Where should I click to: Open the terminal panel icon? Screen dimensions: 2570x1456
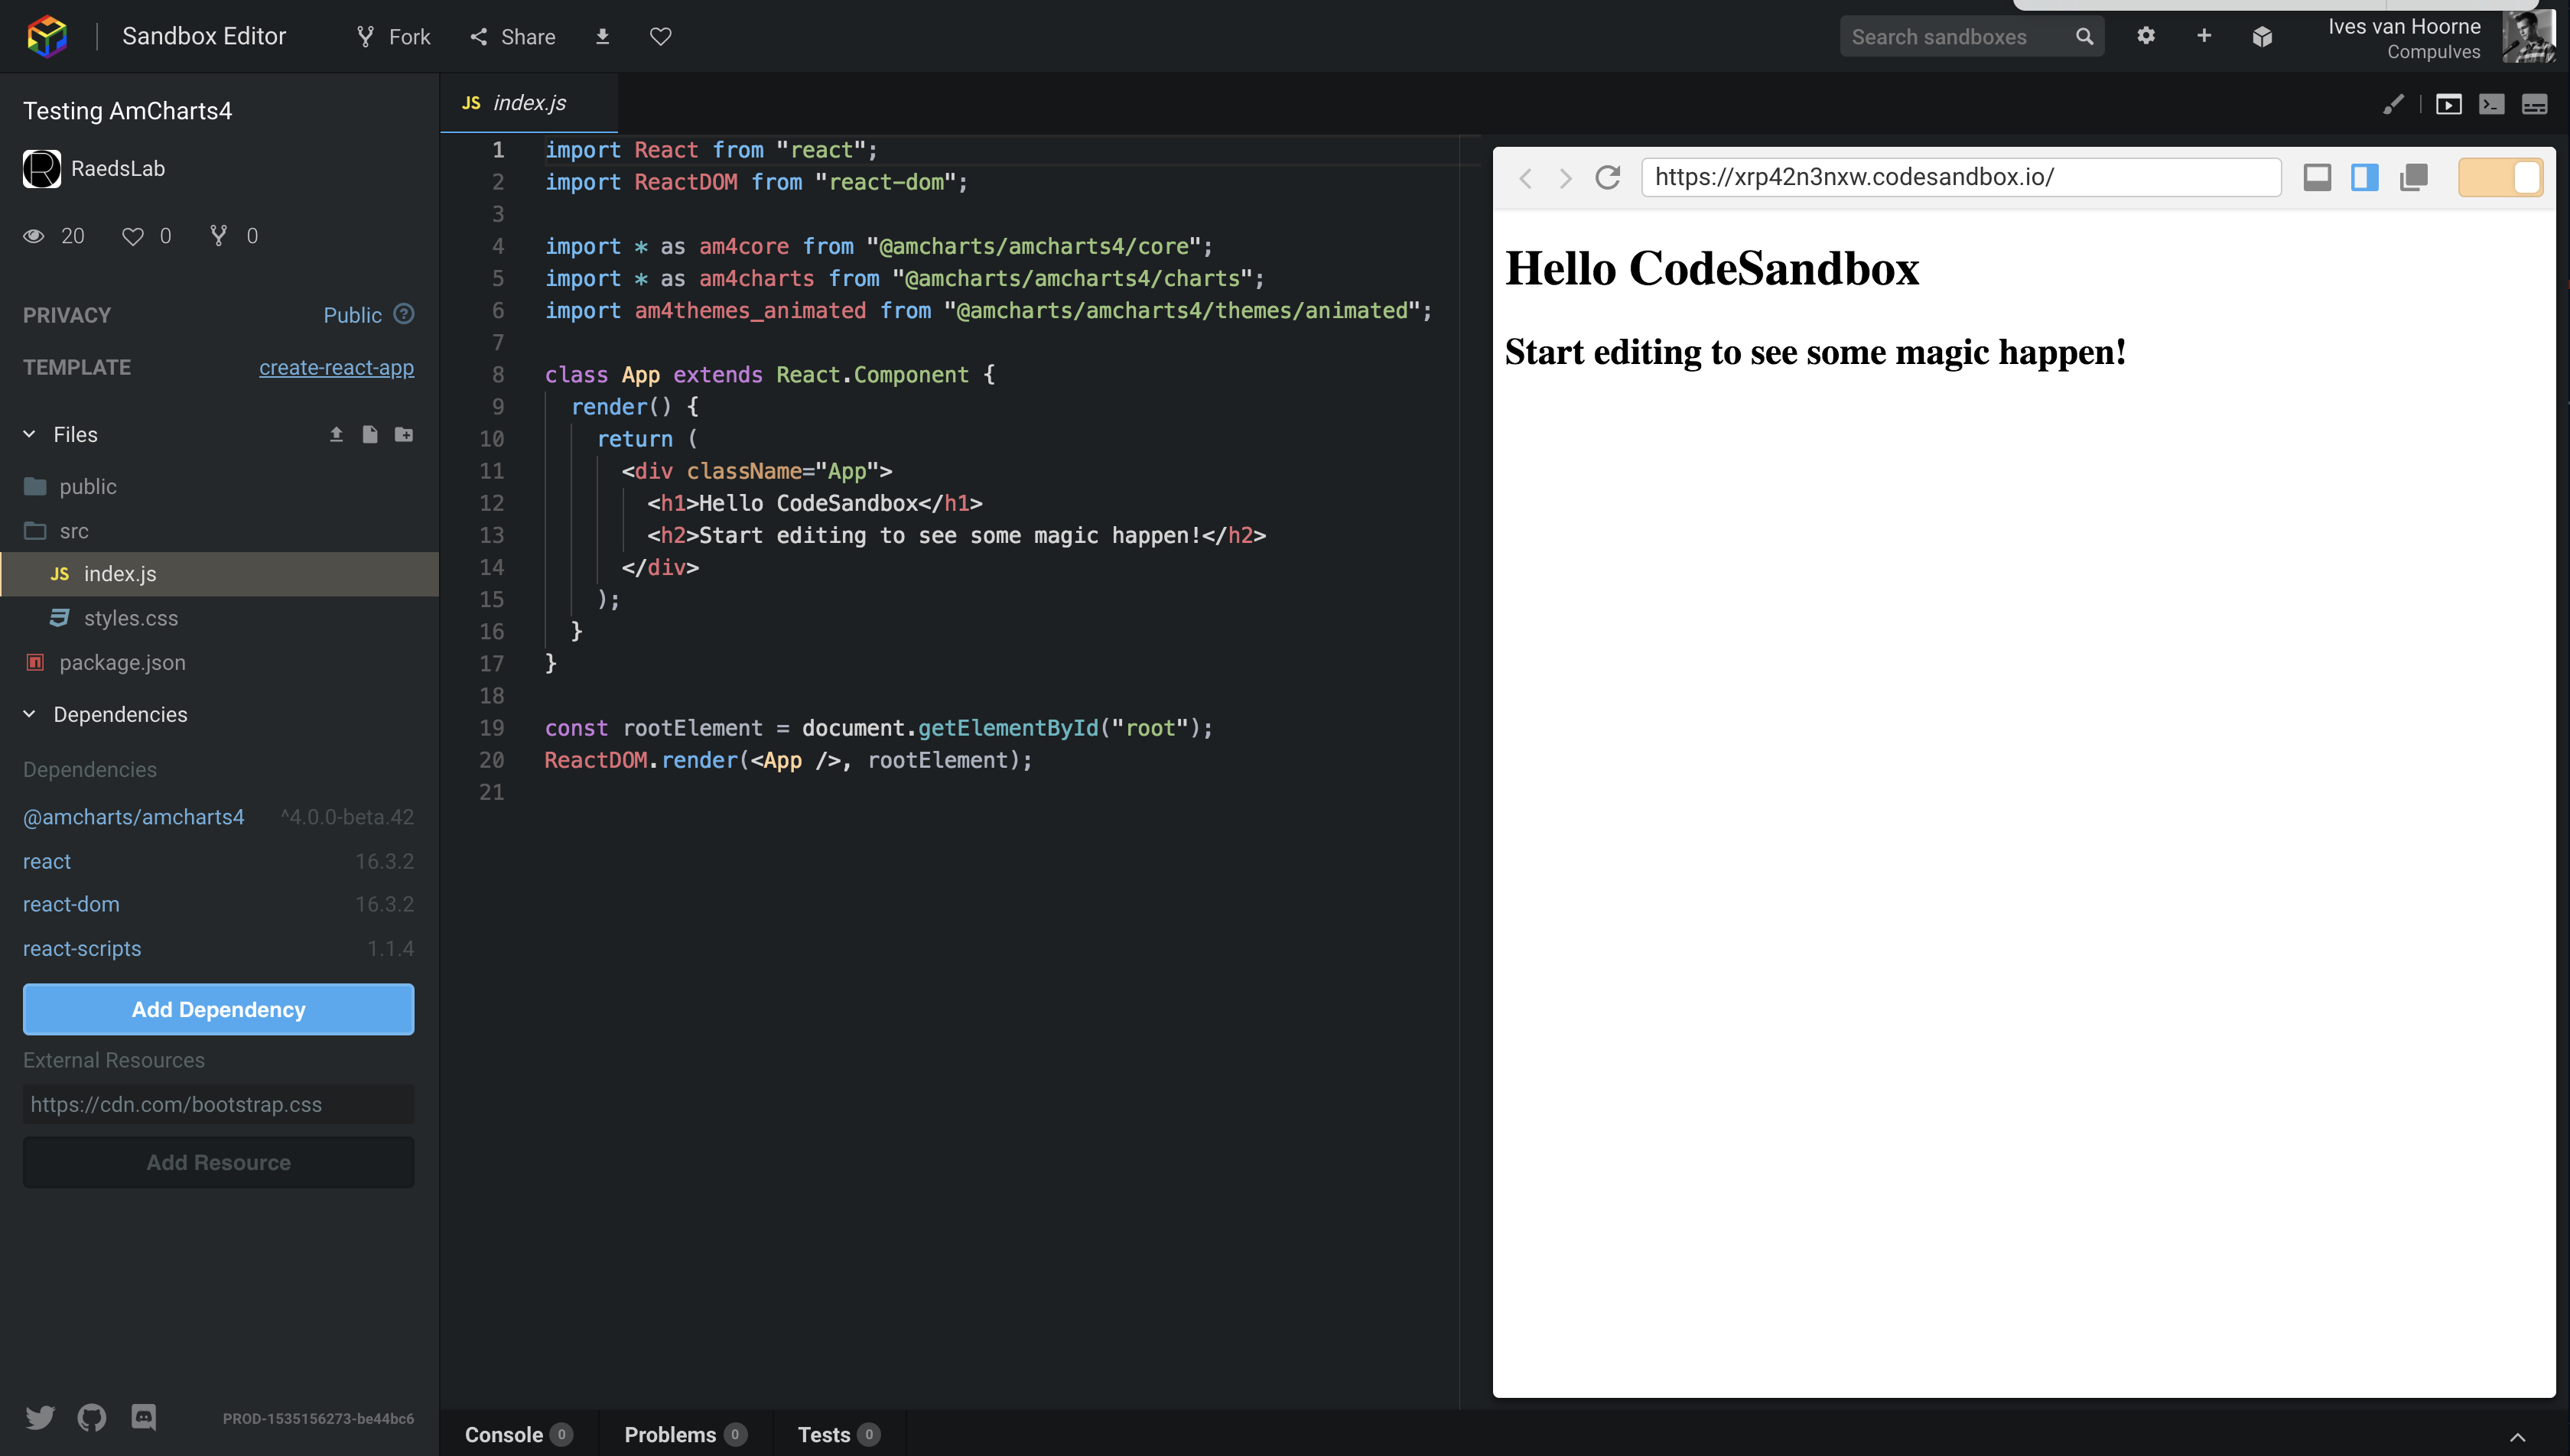[2492, 103]
